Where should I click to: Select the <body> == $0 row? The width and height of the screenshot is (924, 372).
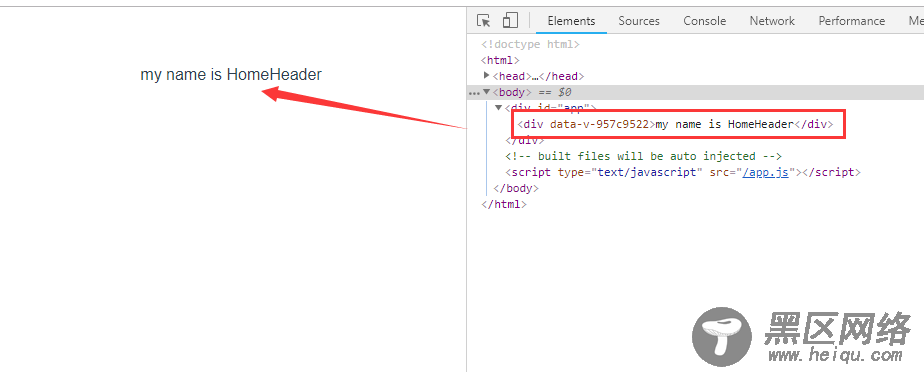coord(695,93)
